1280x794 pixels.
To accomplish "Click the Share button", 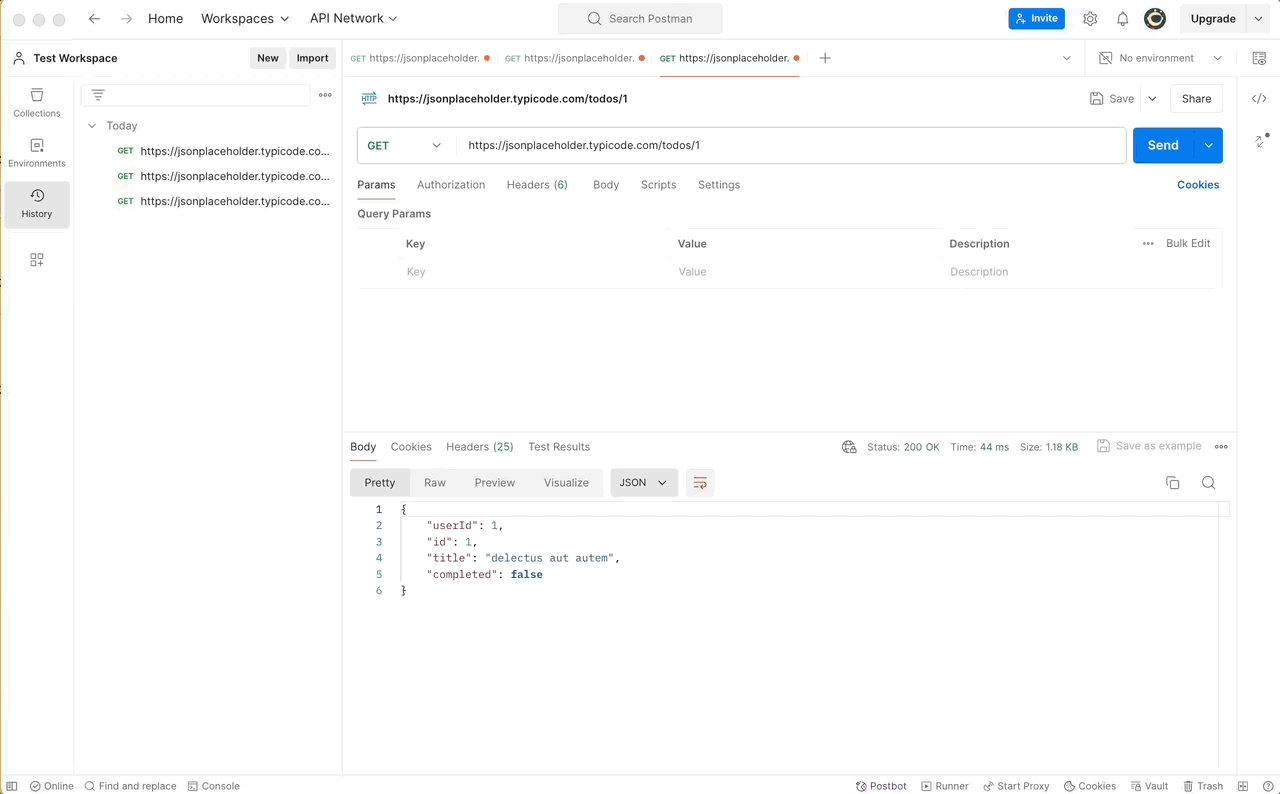I will (x=1196, y=99).
